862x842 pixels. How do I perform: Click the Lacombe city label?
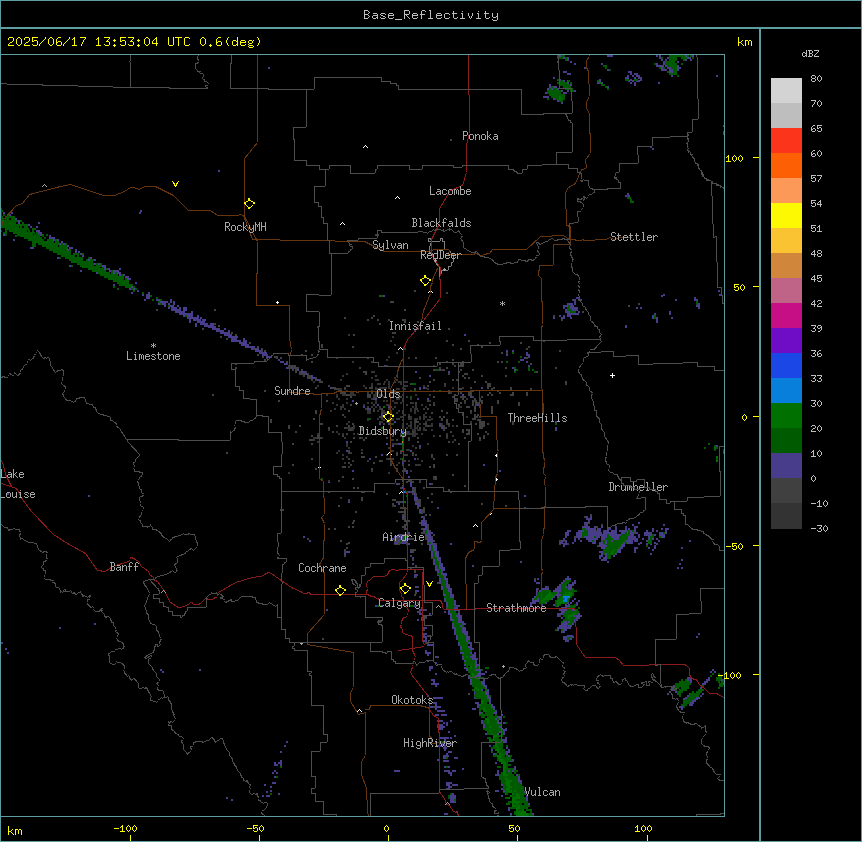coord(450,191)
